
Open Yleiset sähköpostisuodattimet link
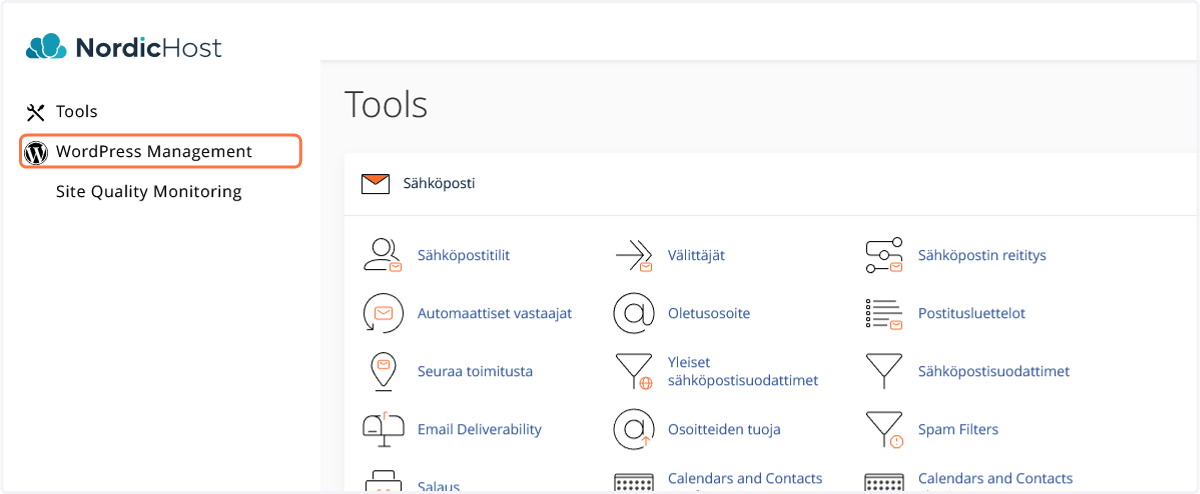743,371
